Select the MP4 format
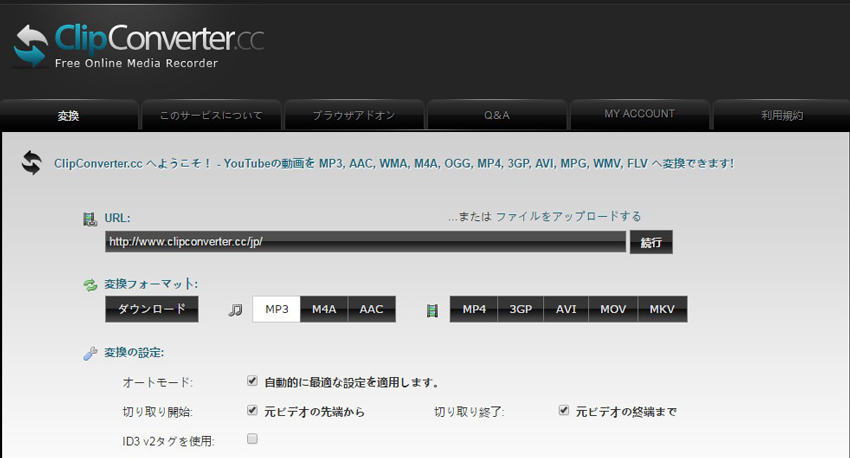Screen dimensions: 850x458 (x=474, y=309)
